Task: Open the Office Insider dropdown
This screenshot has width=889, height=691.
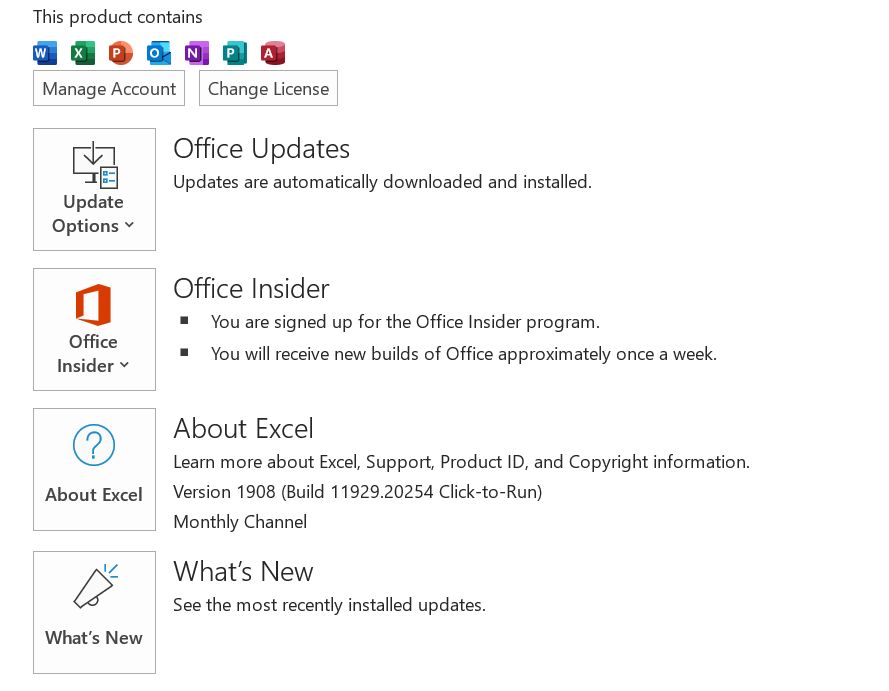Action: [94, 329]
